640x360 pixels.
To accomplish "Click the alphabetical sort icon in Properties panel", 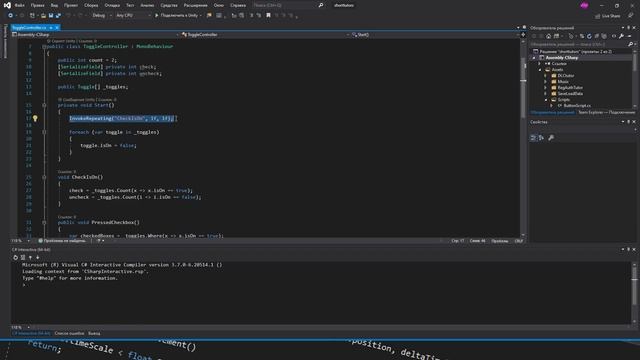I will click(541, 138).
